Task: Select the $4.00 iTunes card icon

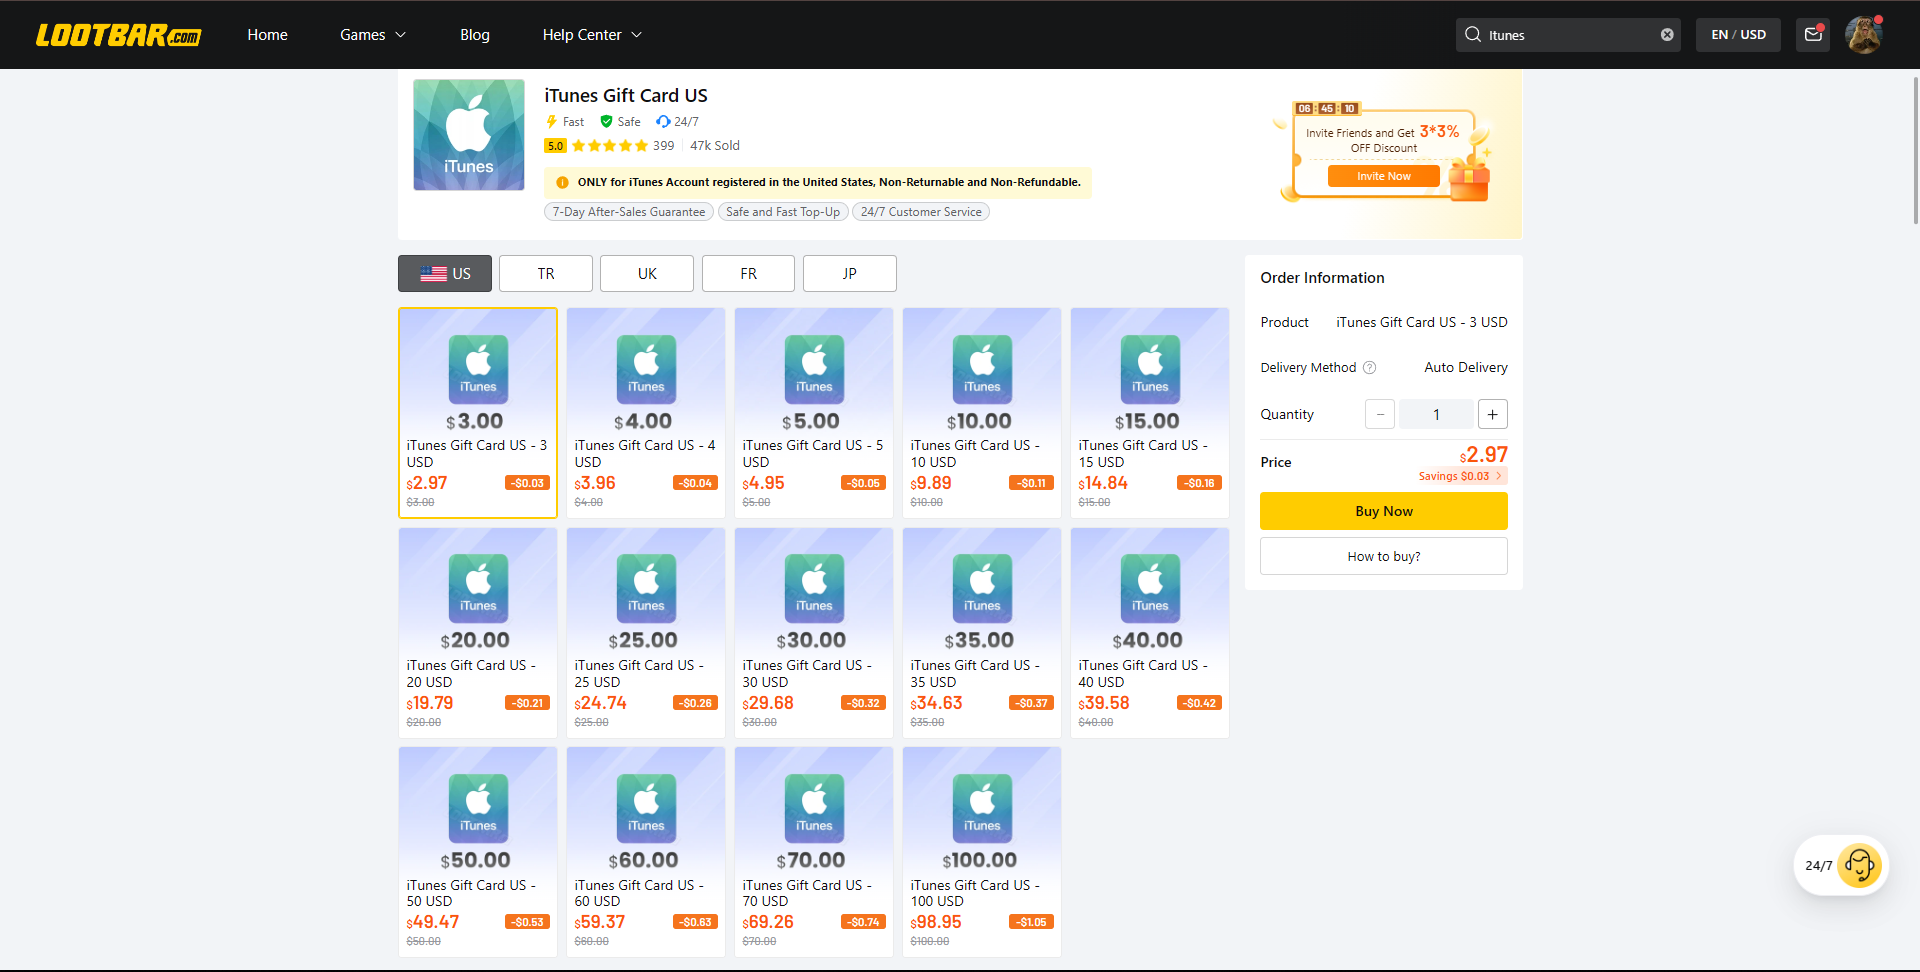Action: [x=646, y=370]
